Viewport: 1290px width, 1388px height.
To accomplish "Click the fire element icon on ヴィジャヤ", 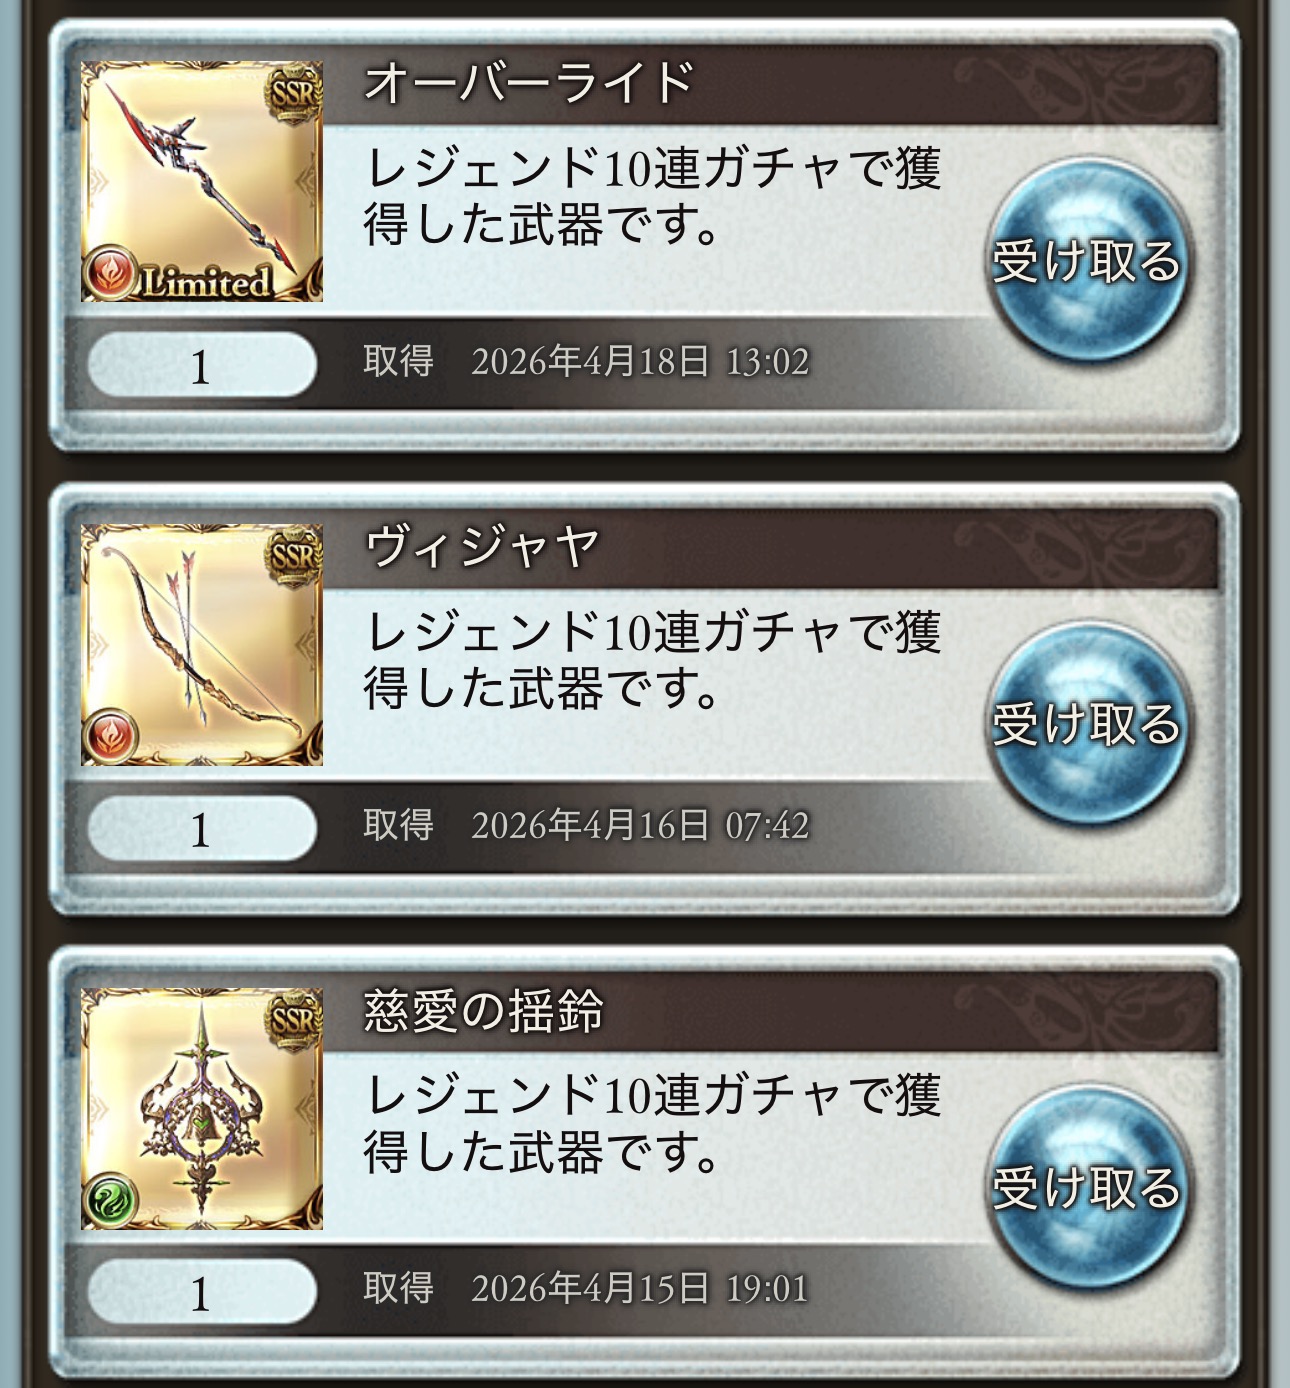I will (110, 736).
